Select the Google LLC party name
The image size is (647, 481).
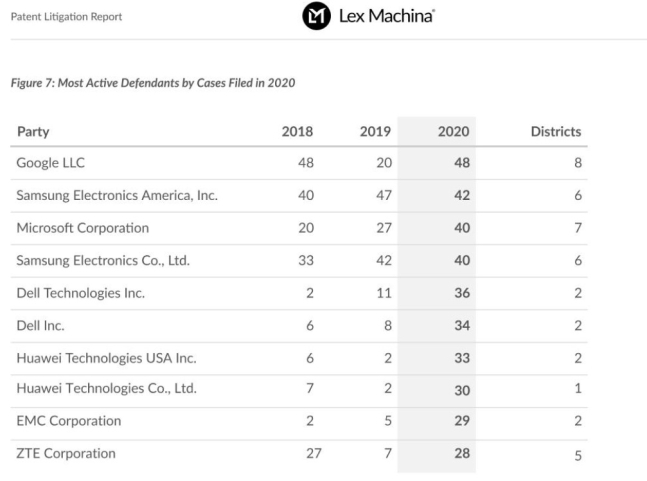tap(53, 163)
